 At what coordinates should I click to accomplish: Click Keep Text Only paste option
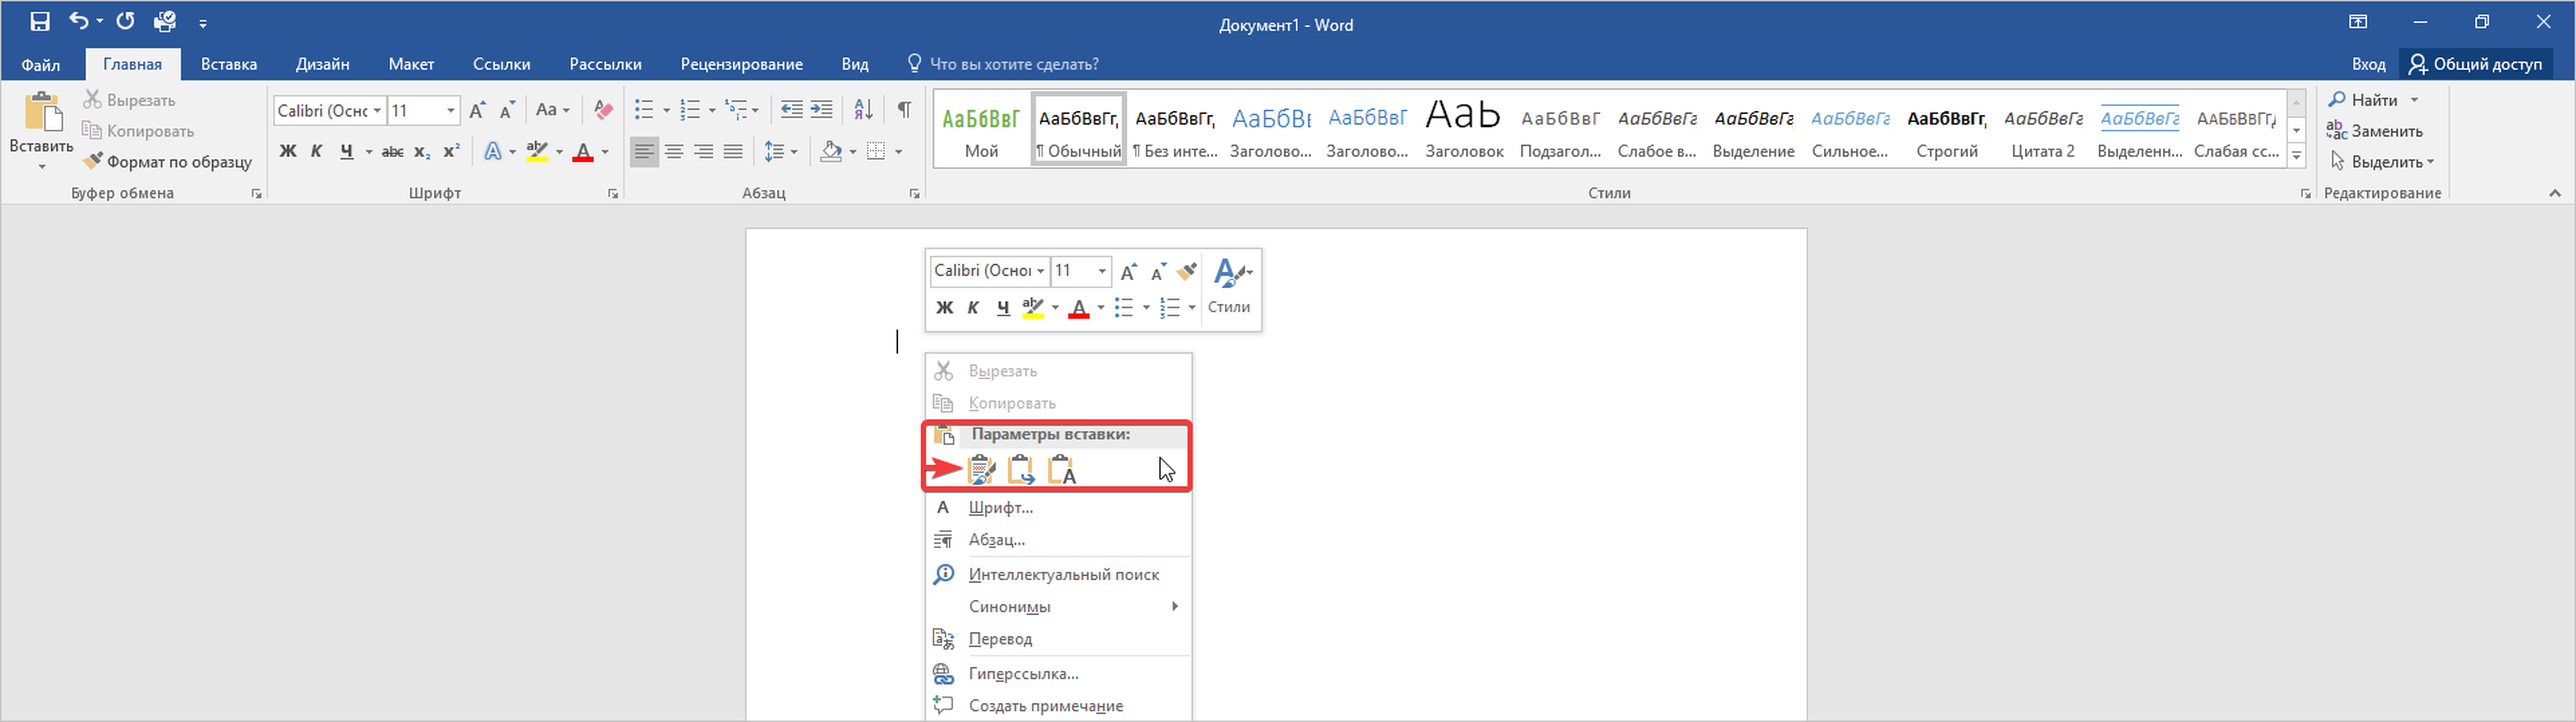(1061, 469)
